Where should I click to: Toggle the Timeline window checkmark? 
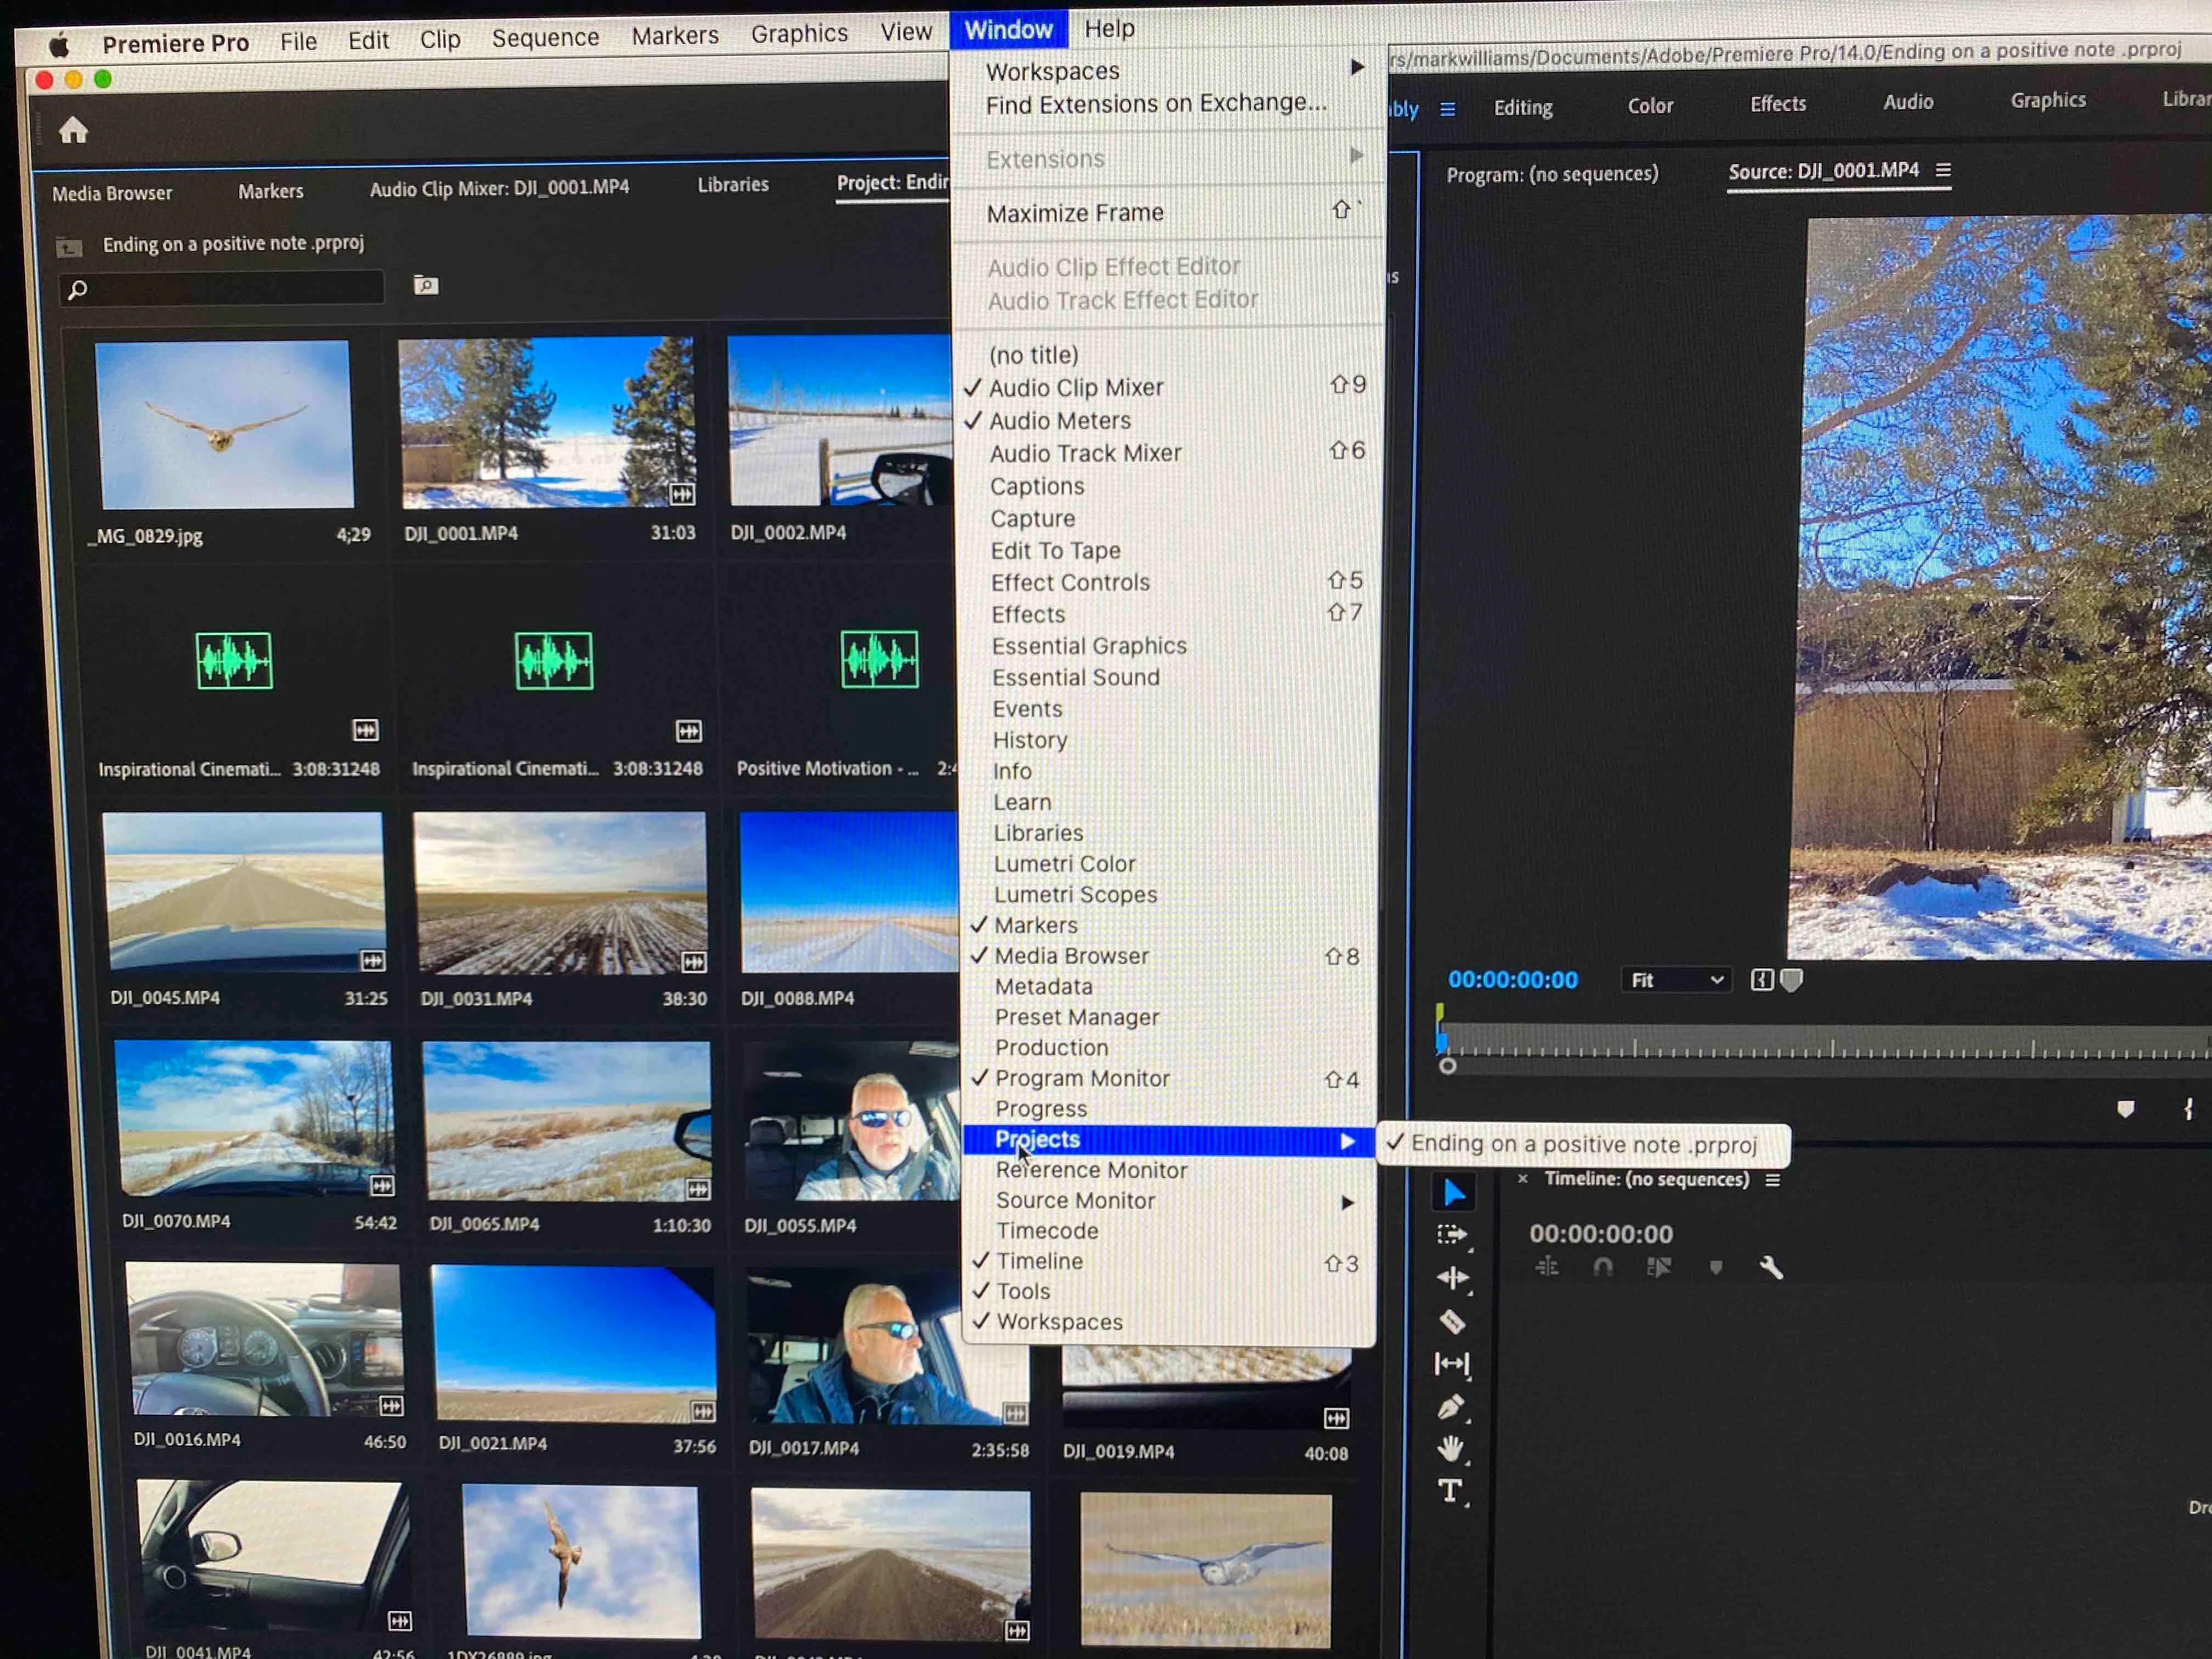(1039, 1261)
